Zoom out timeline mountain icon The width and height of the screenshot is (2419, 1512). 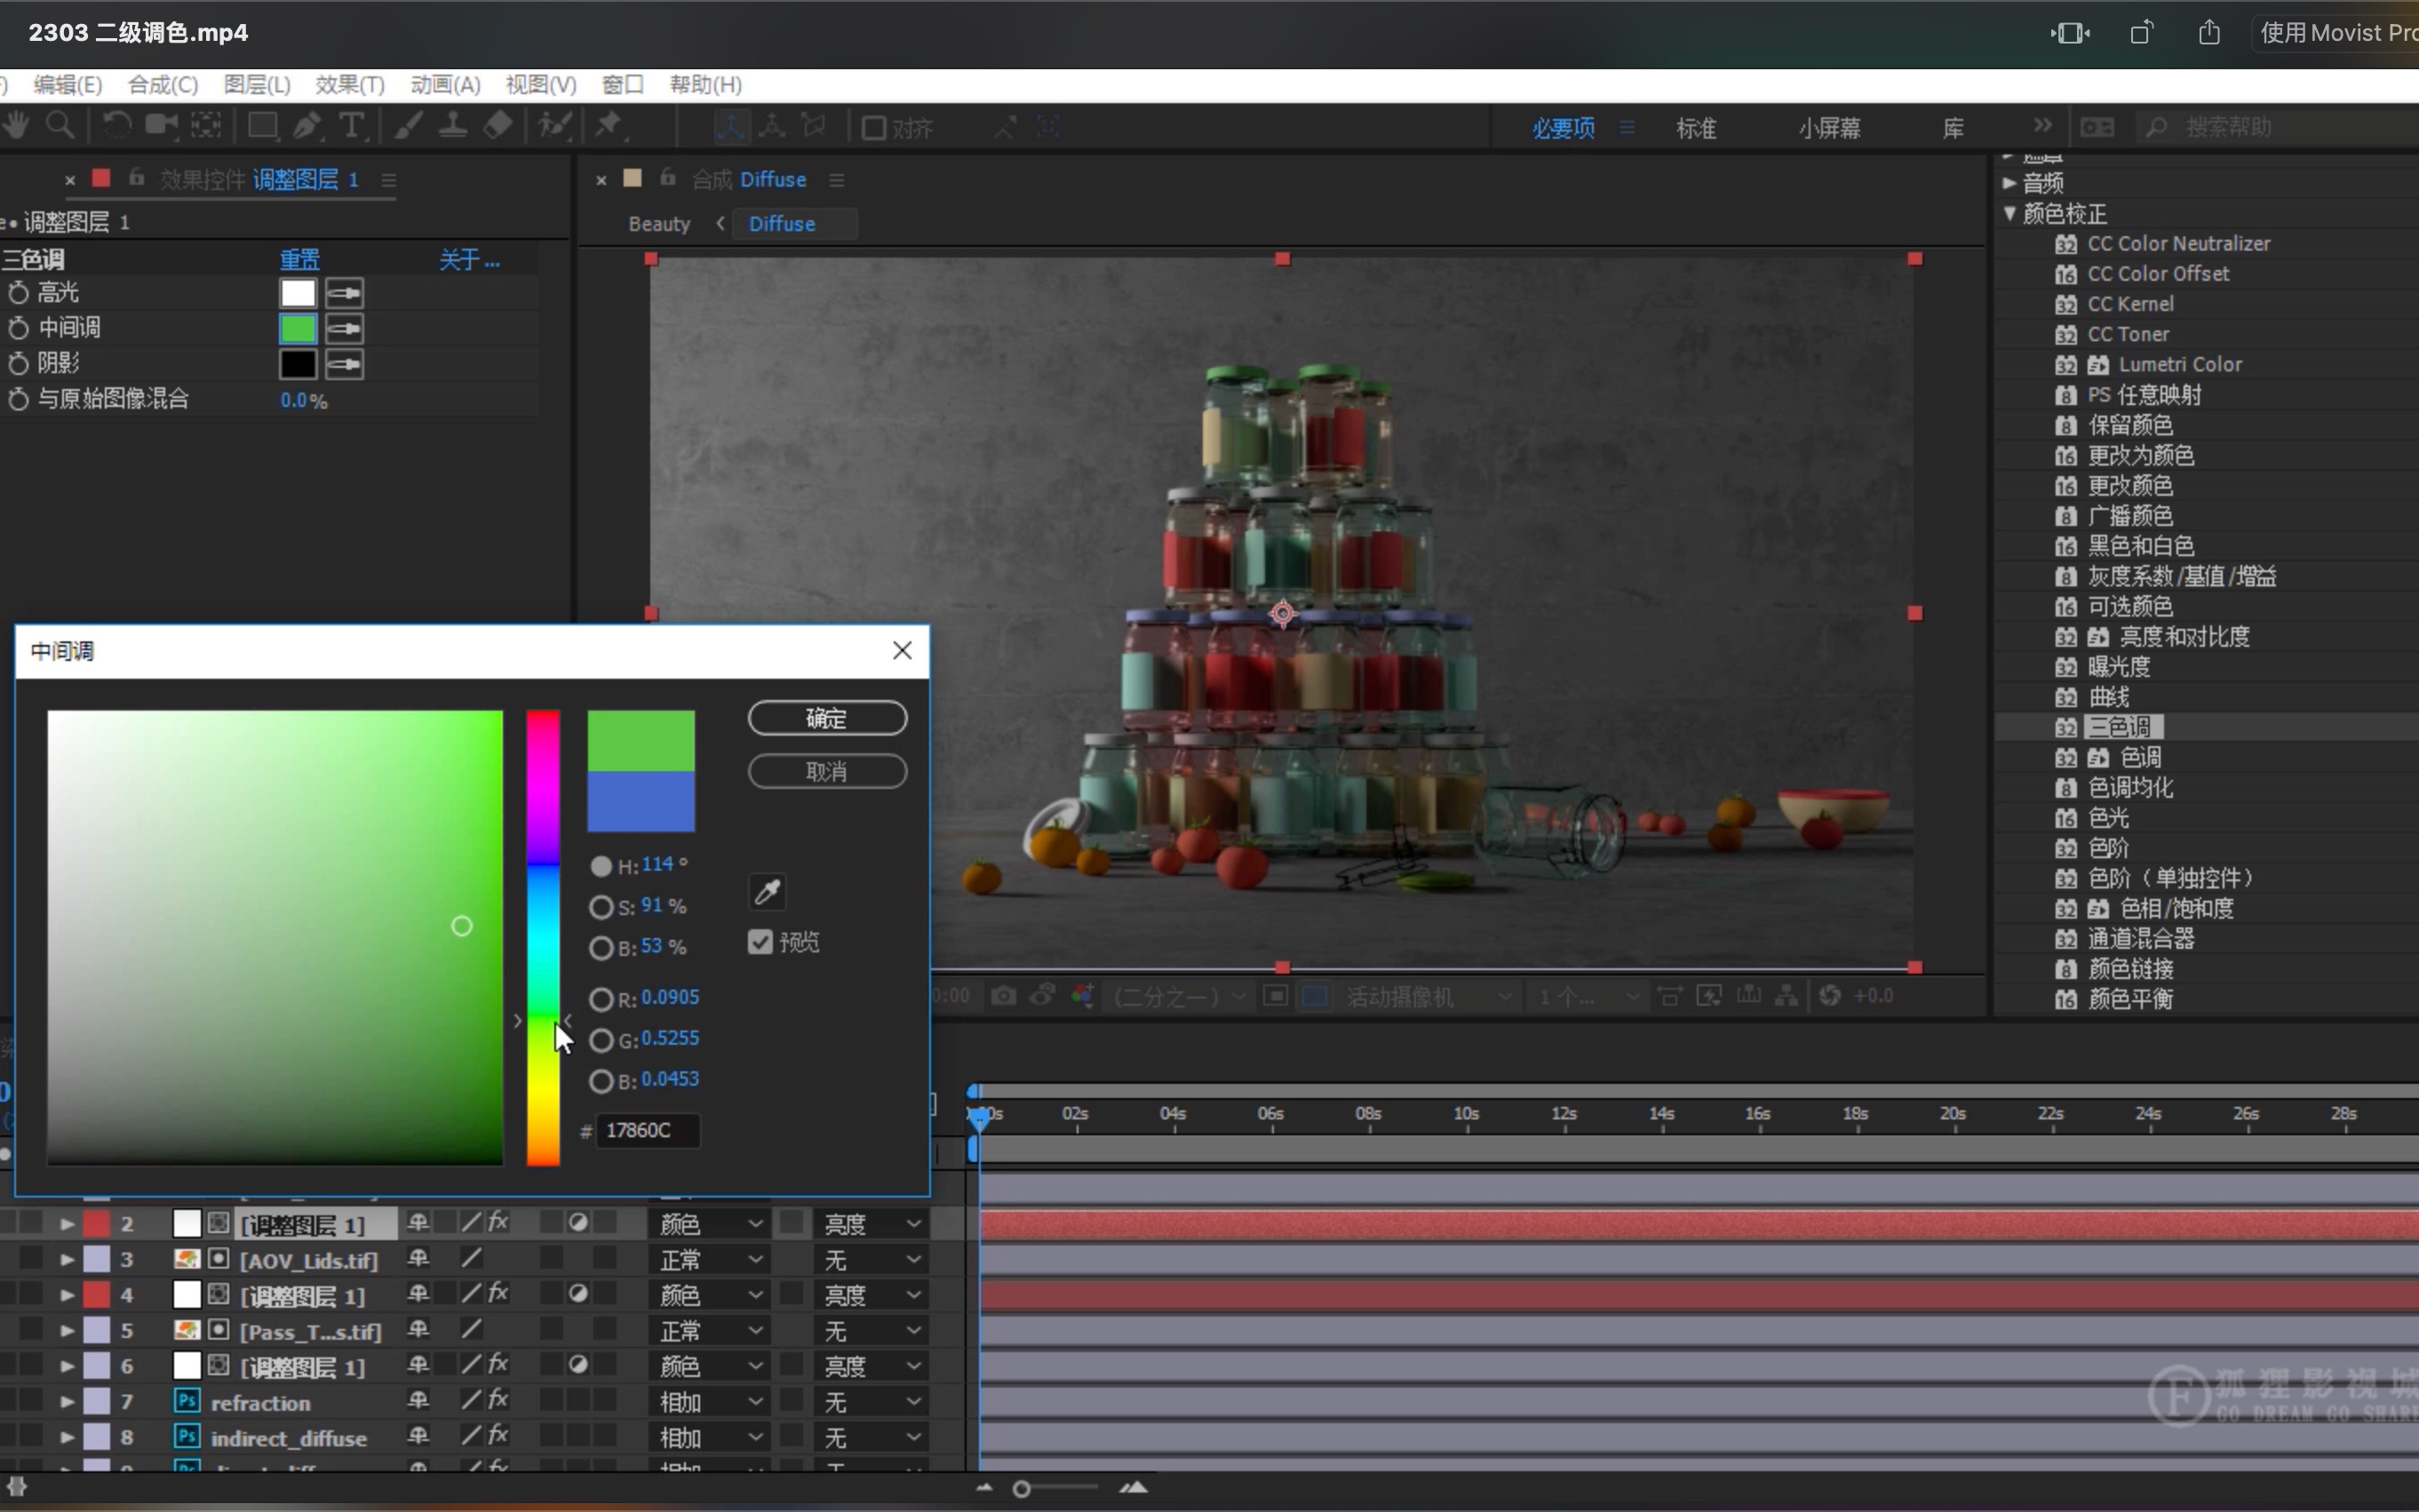tap(984, 1488)
